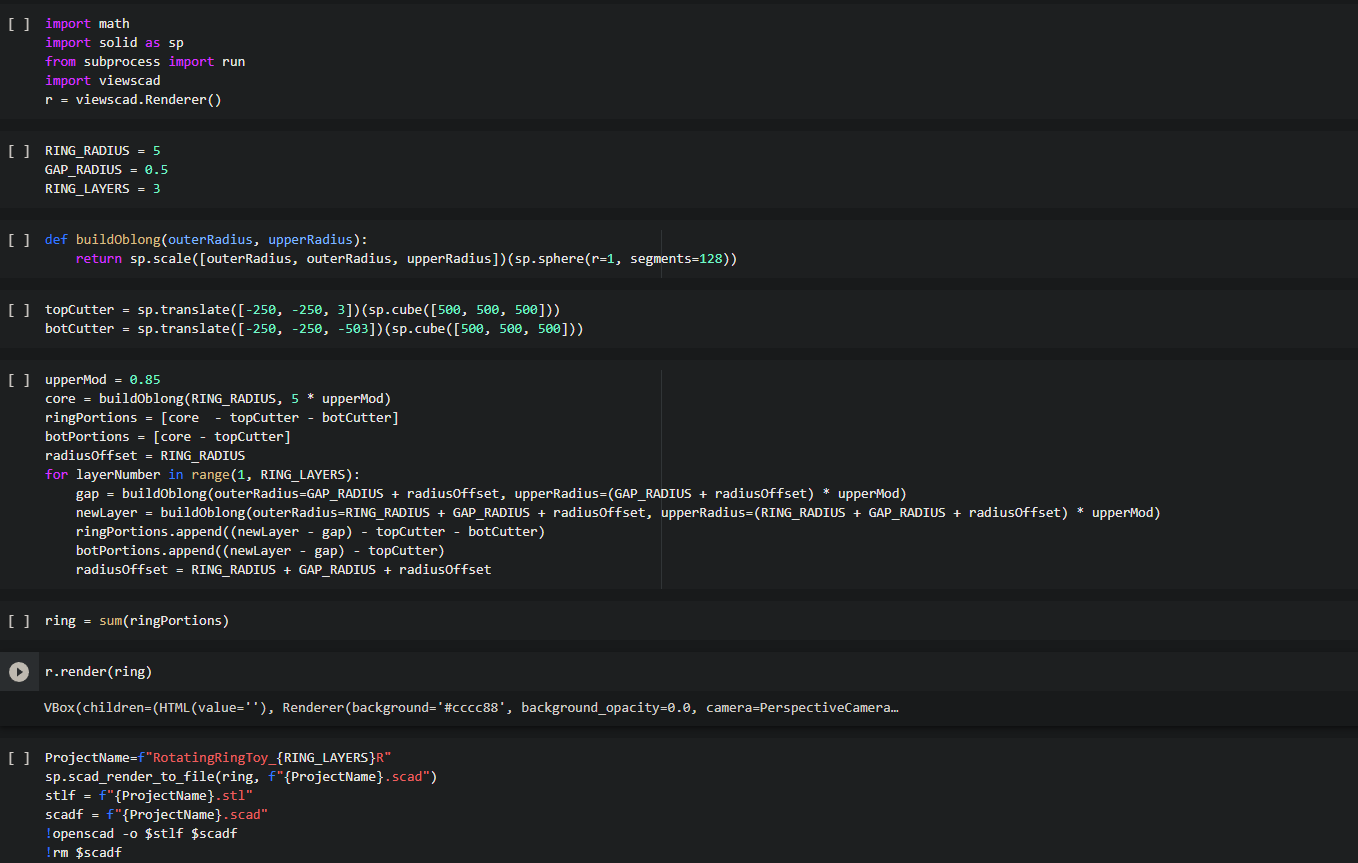Run the topCutter cell via its bracket
The width and height of the screenshot is (1358, 863).
pyautogui.click(x=19, y=310)
